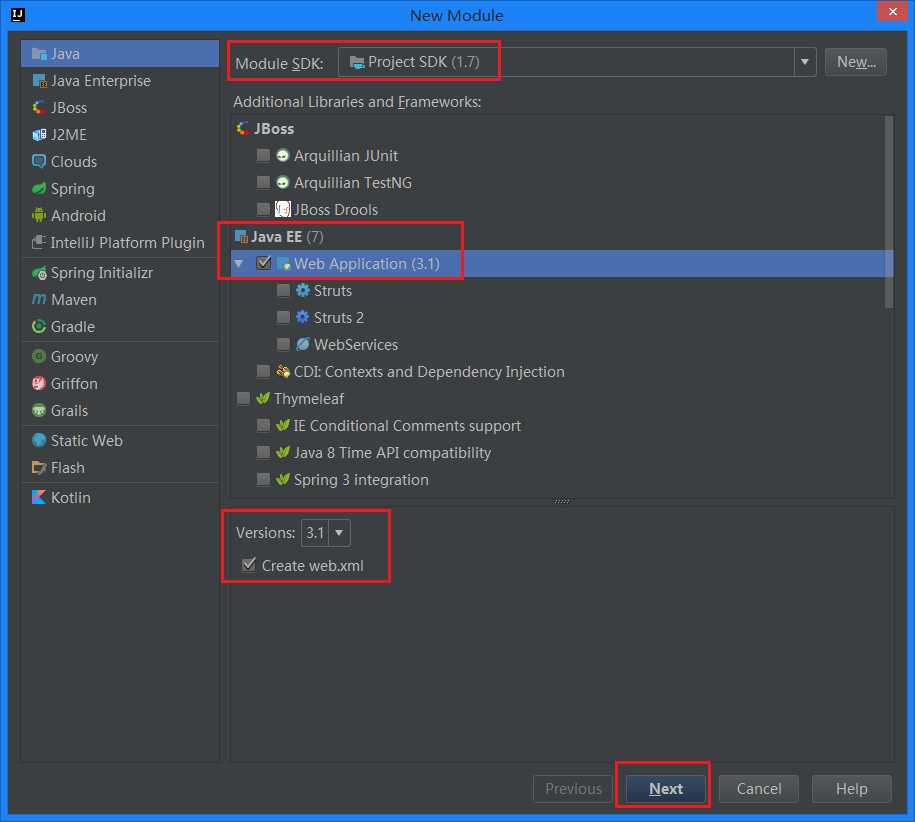Check the Thymeleaf framework checkbox
Screen dimensions: 915x822
[x=243, y=398]
